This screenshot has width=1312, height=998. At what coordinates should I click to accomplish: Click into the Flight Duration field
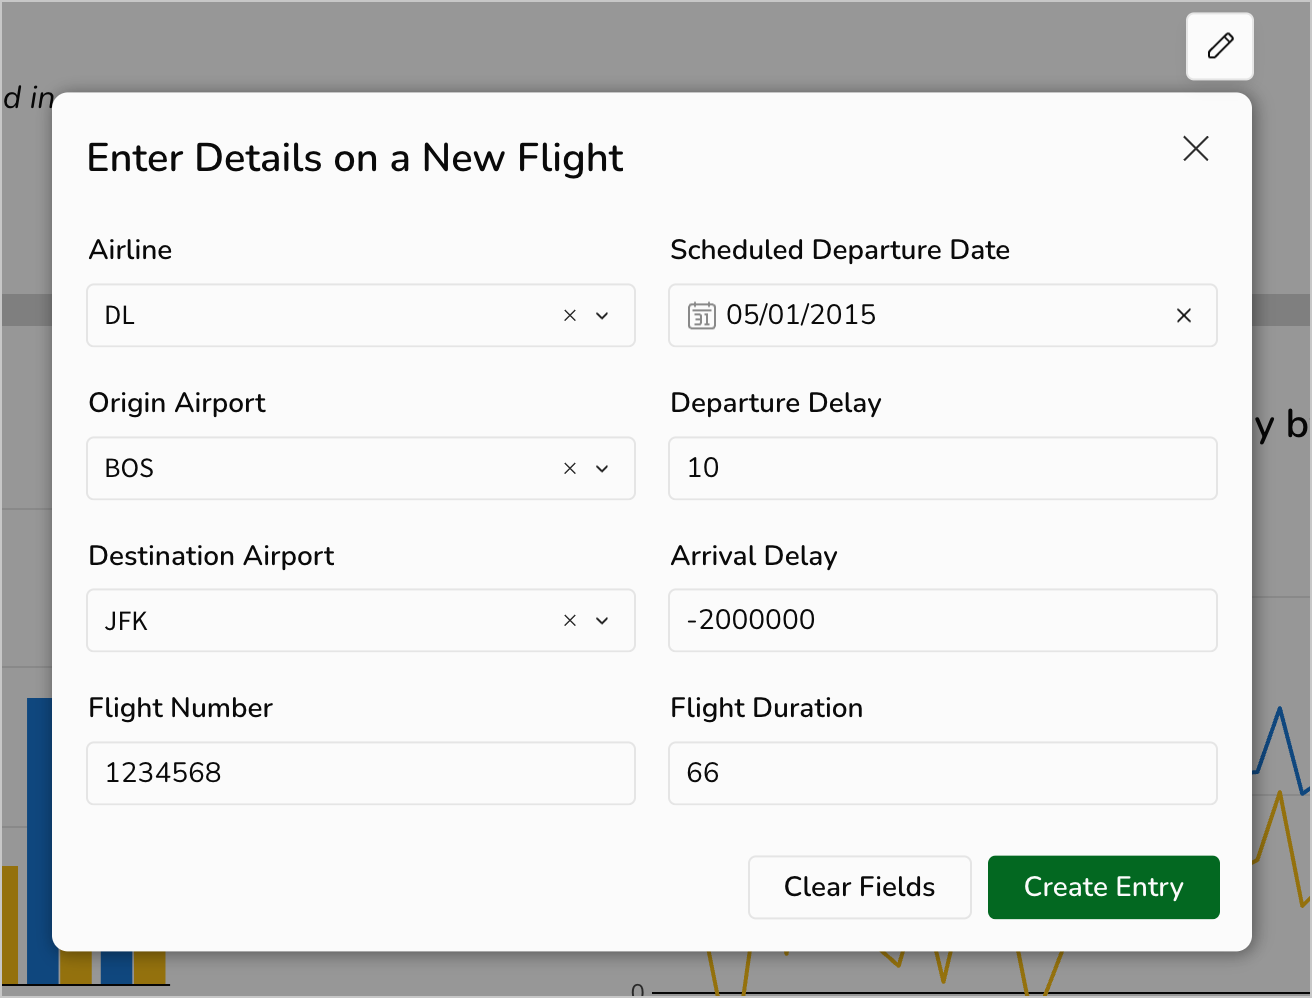[x=942, y=773]
